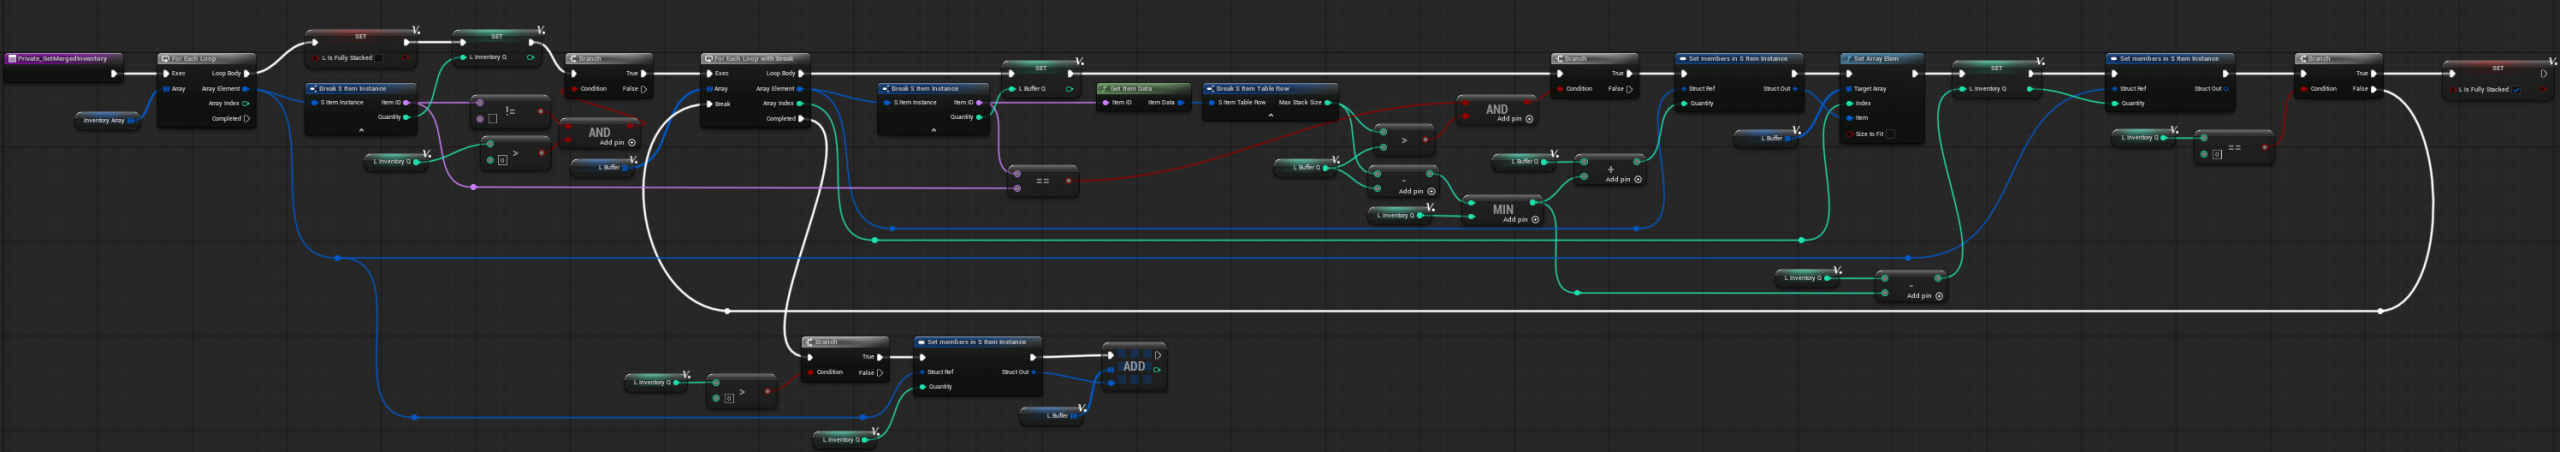The width and height of the screenshot is (2560, 452).
Task: Click the Inventory Array variable node
Action: [x=104, y=121]
